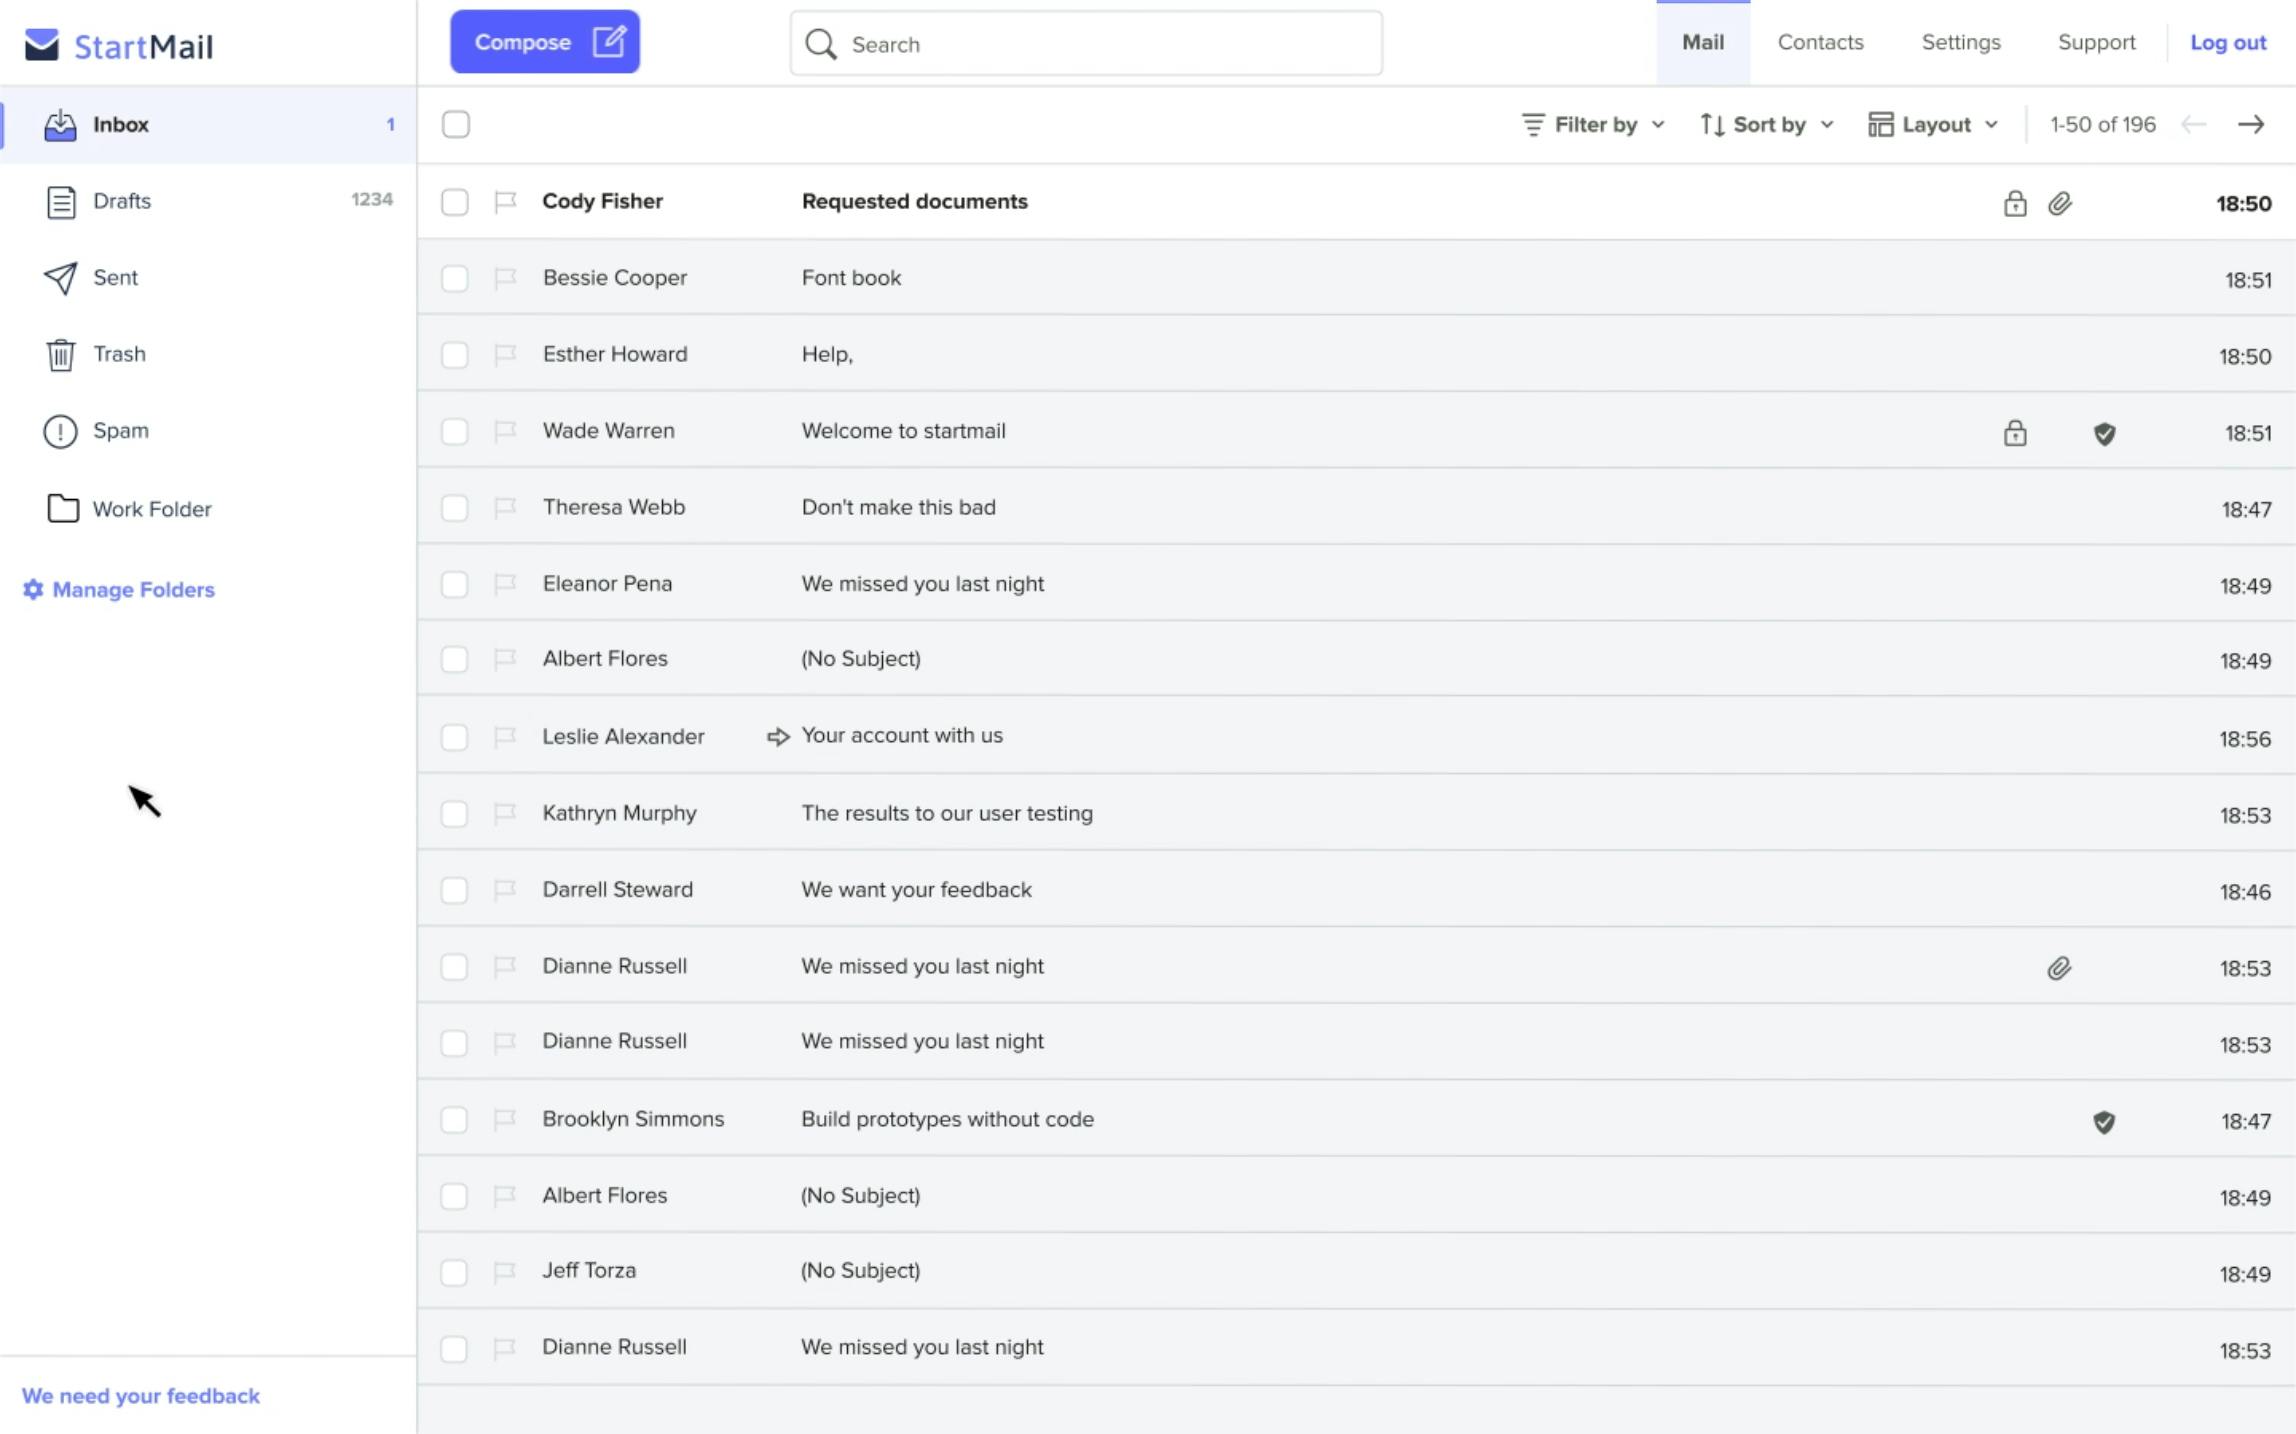Viewport: 2296px width, 1434px height.
Task: Switch to the Contacts tab
Action: pyautogui.click(x=1820, y=41)
